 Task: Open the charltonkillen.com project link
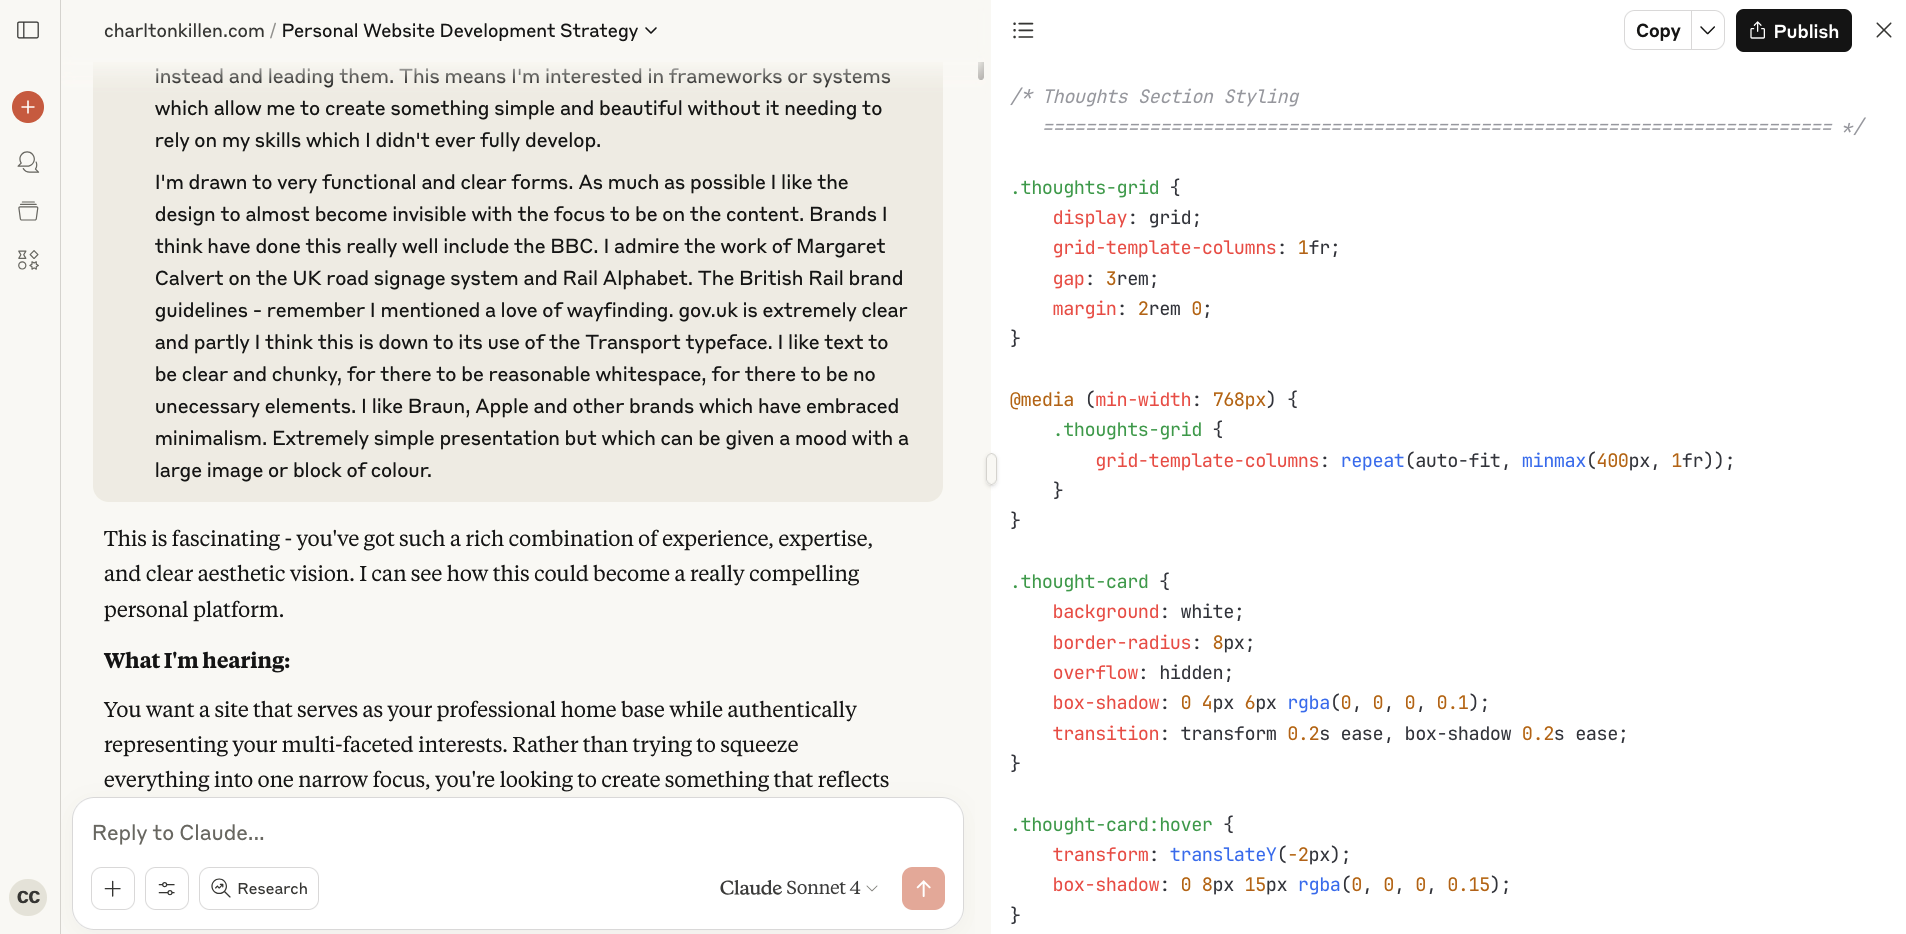pyautogui.click(x=184, y=31)
